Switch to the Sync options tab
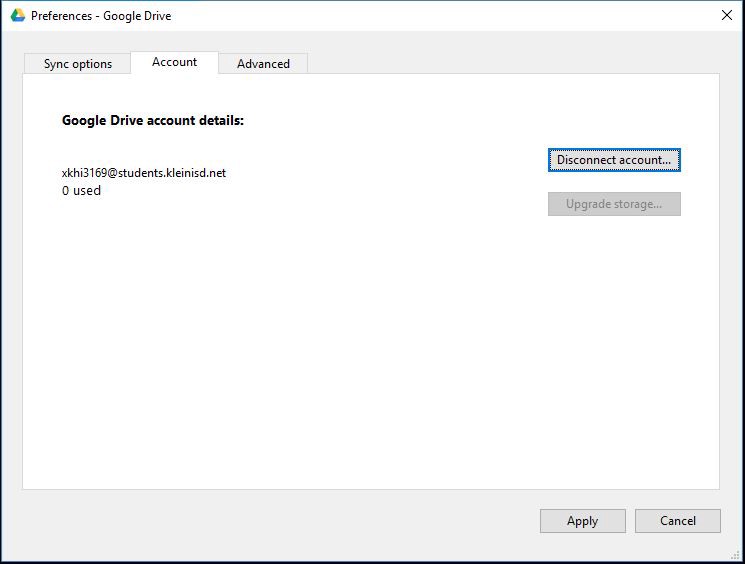This screenshot has width=745, height=564. [77, 64]
